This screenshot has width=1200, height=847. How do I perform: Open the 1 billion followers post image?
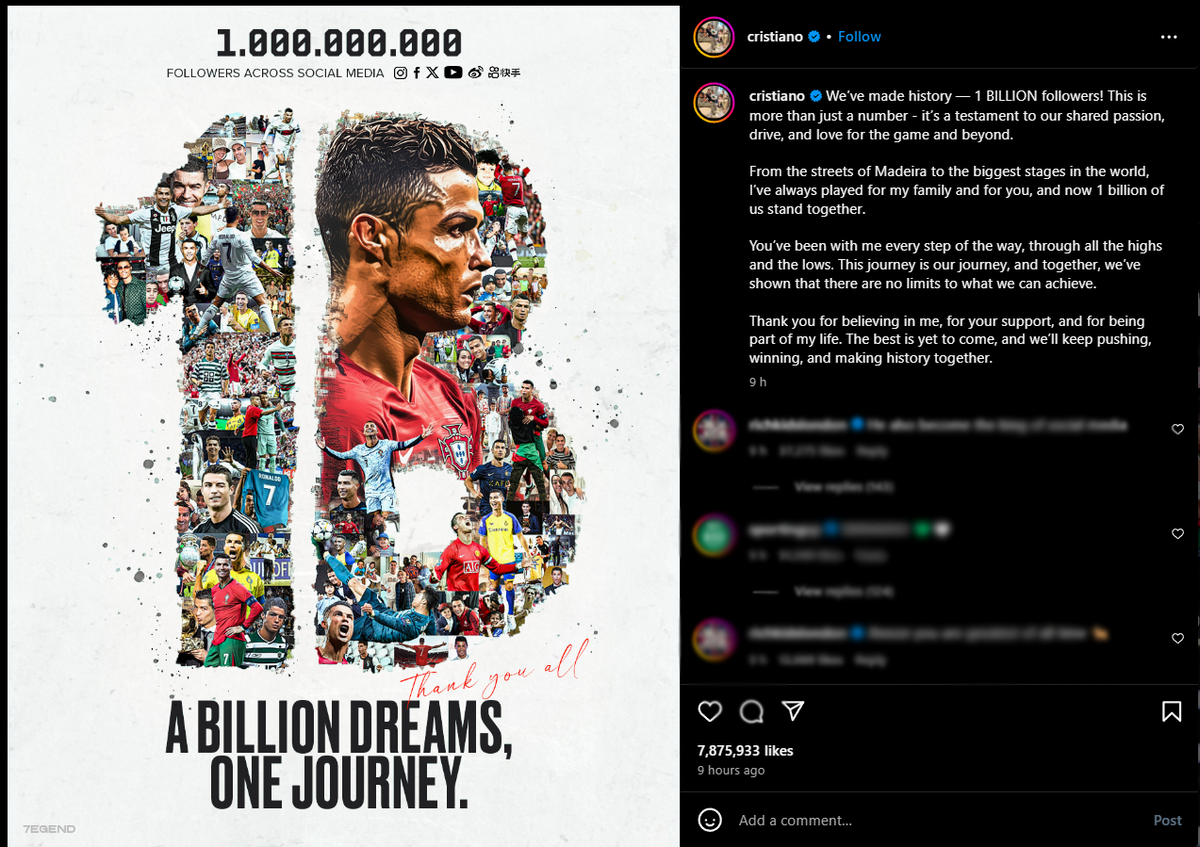343,423
